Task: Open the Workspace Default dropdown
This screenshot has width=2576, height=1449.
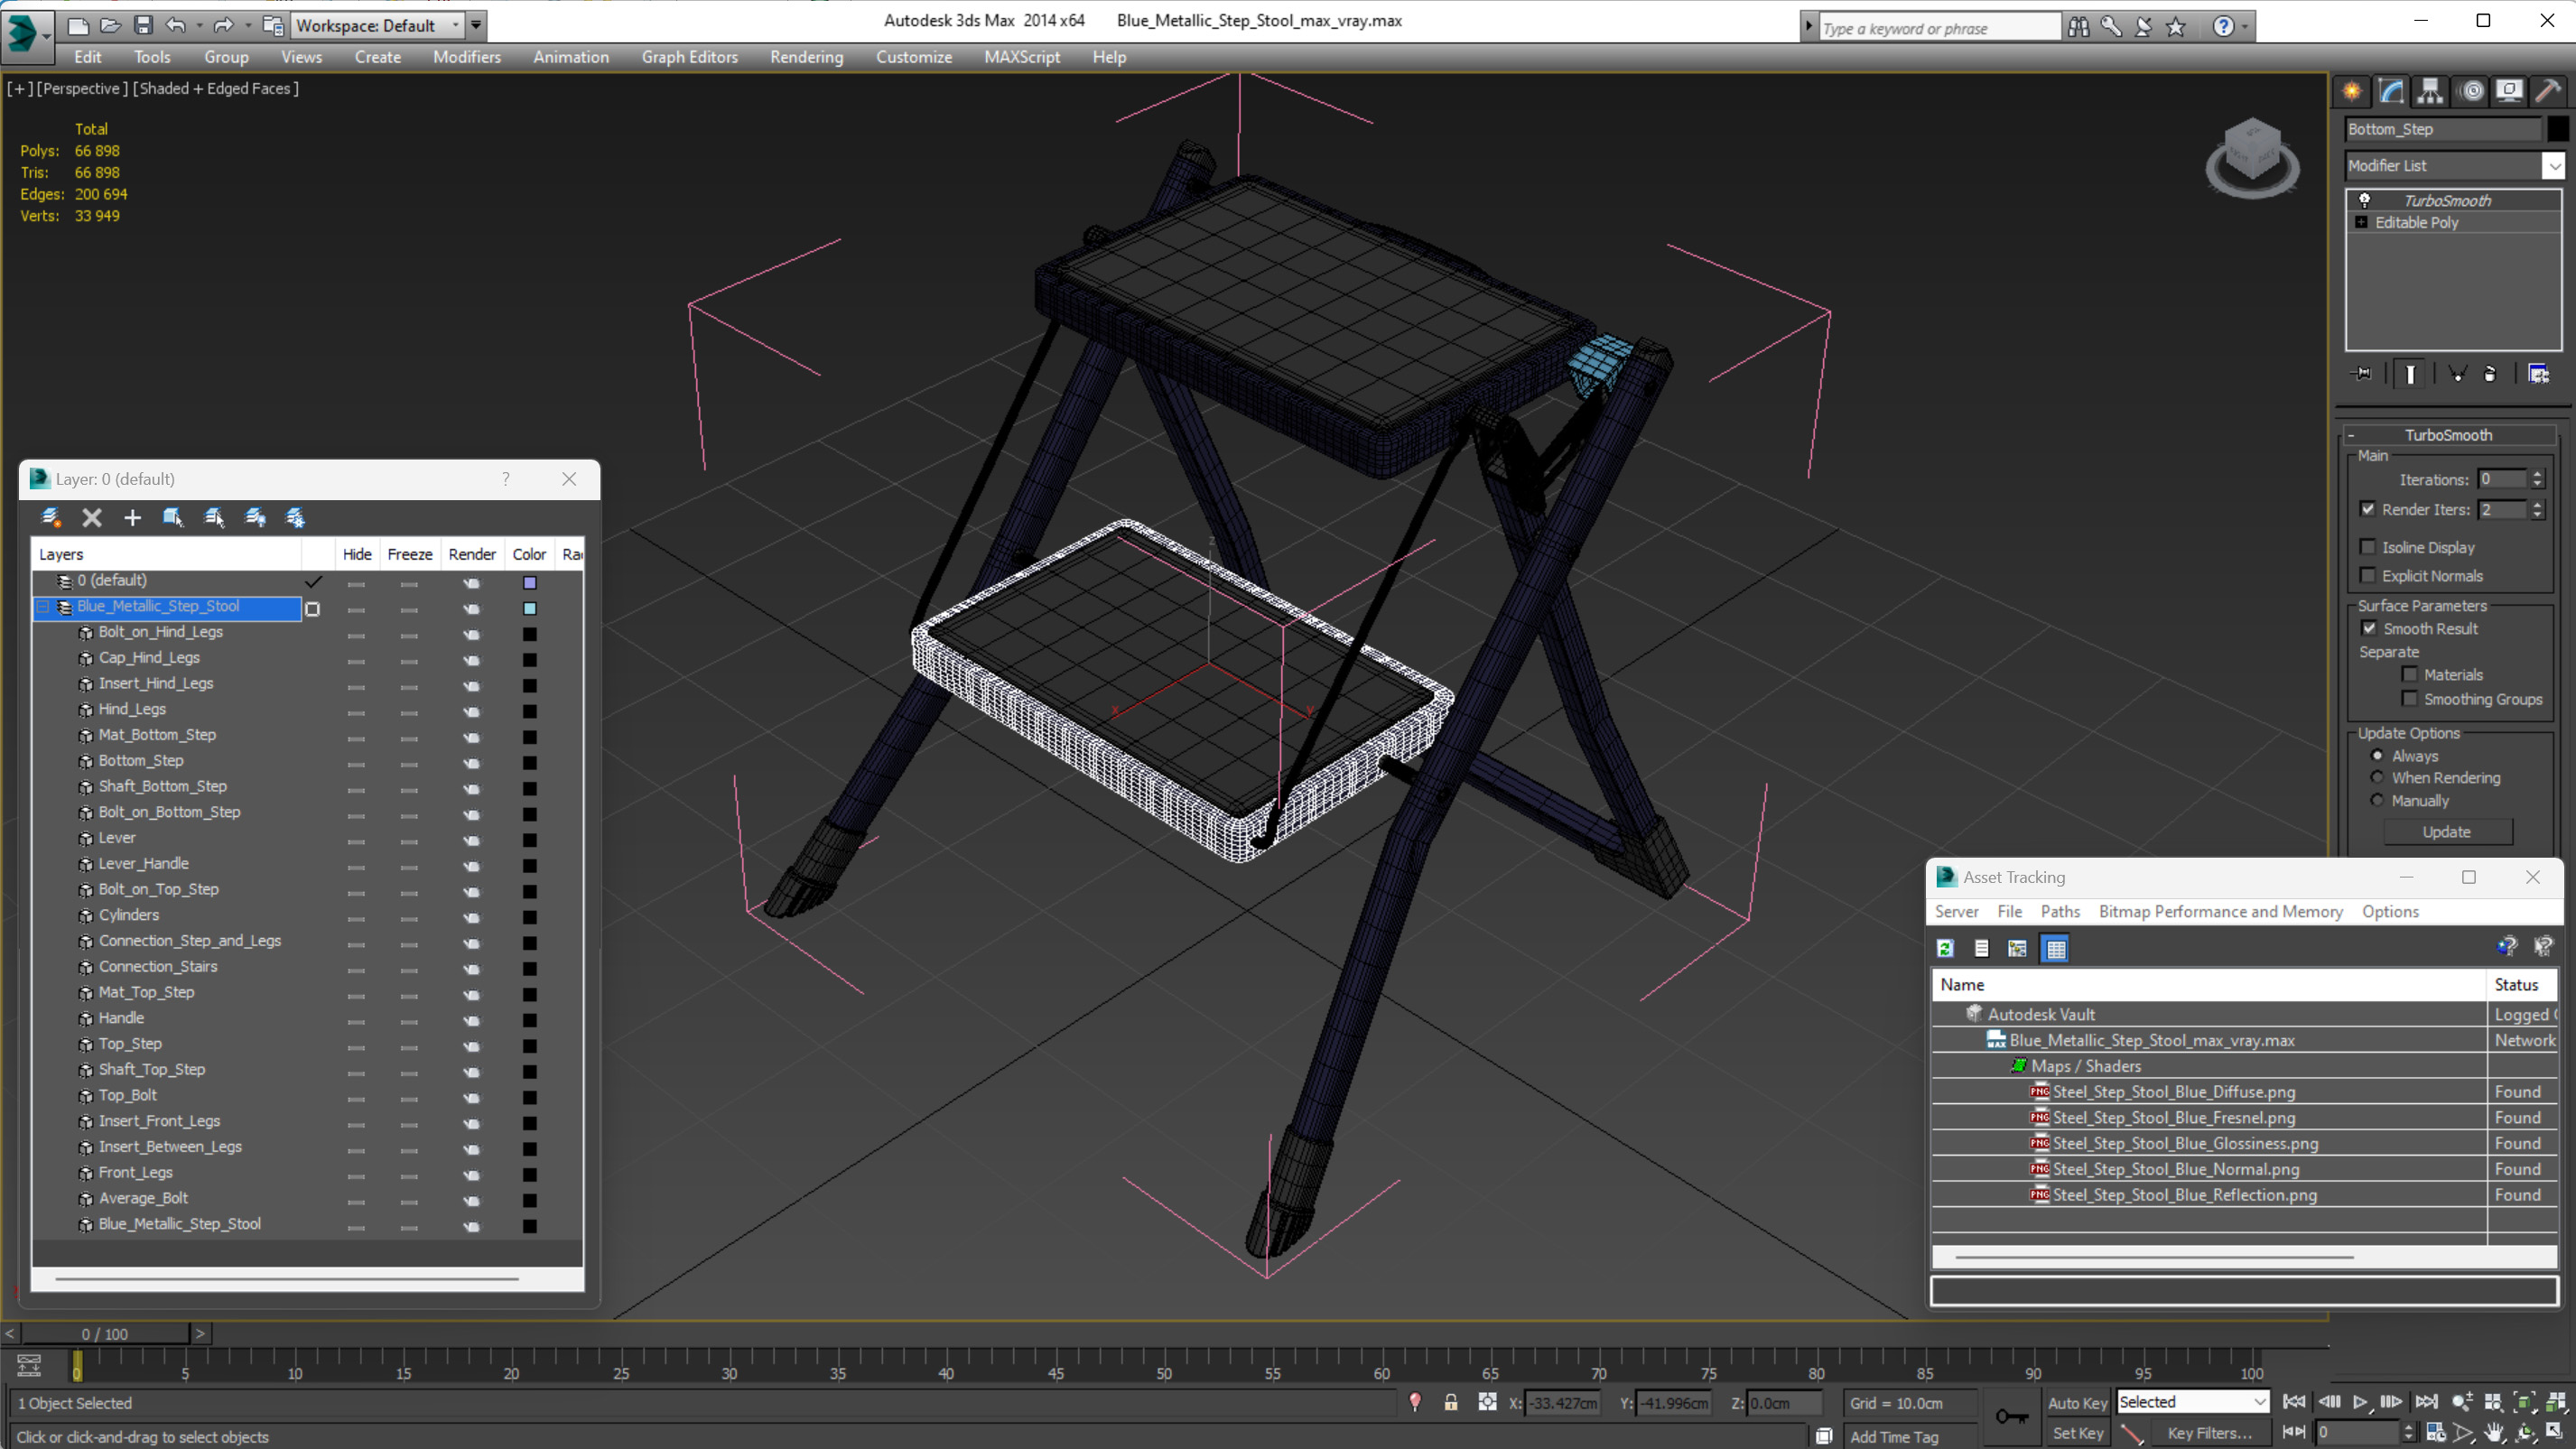Action: pyautogui.click(x=455, y=25)
